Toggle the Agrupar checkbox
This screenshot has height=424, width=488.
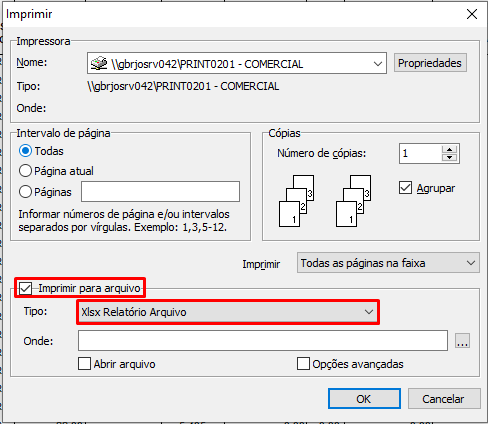405,188
